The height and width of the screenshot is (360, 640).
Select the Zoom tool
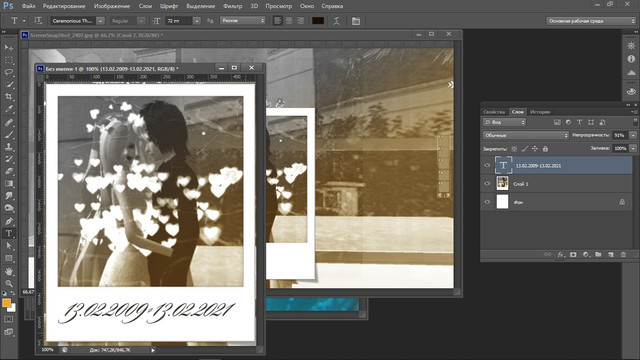point(9,283)
